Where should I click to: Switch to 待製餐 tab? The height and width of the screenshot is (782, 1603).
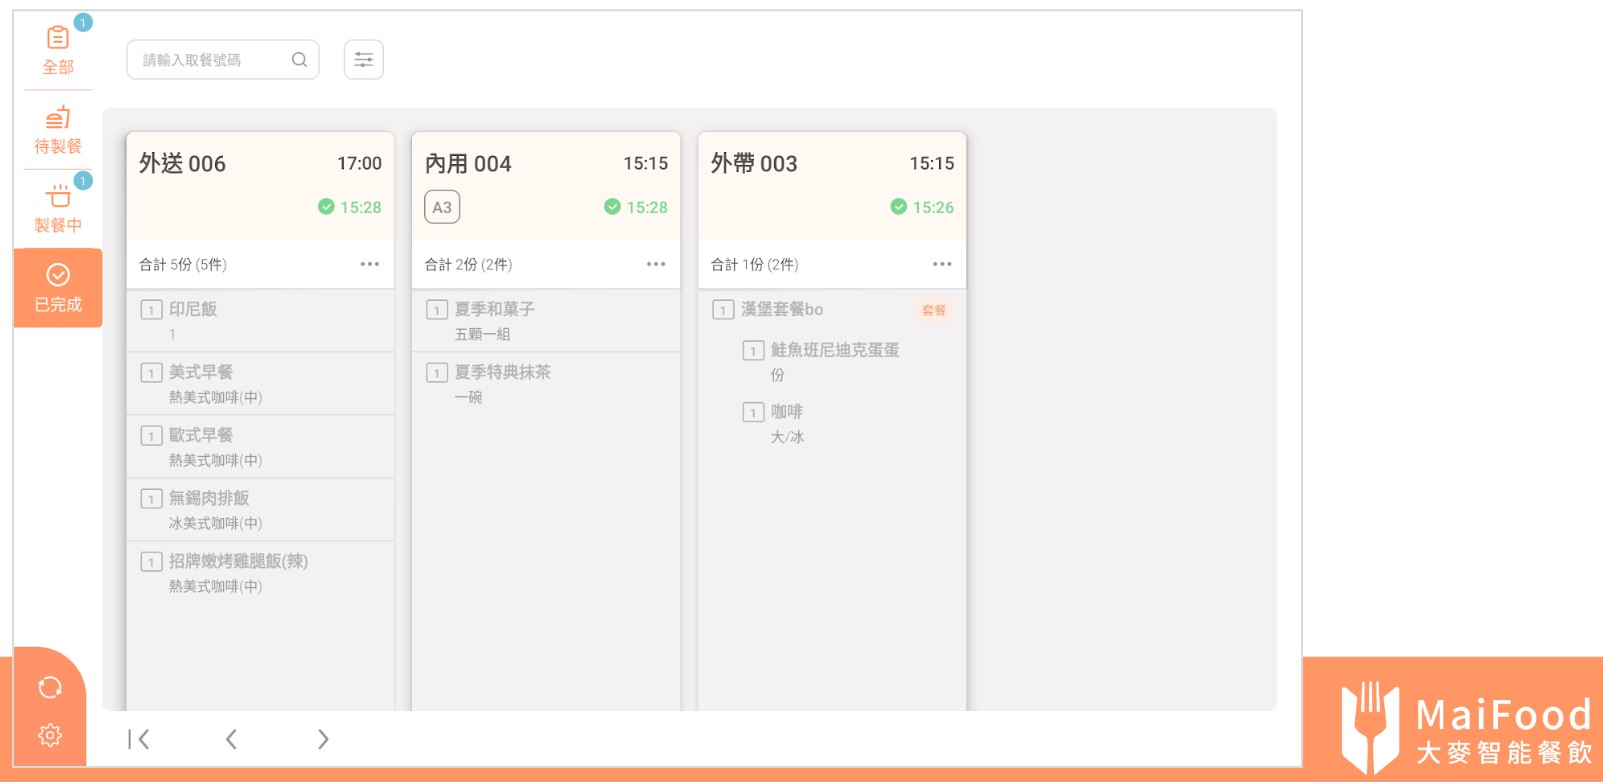(58, 131)
